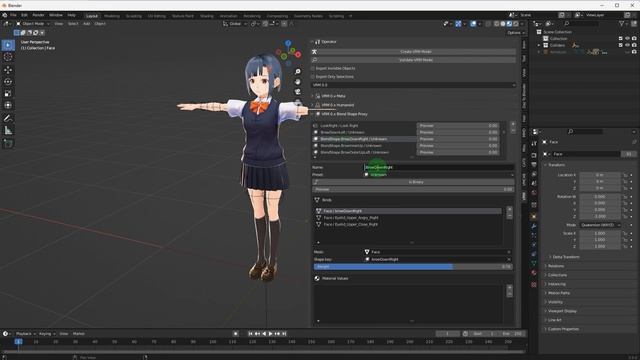
Task: Select the Measure tool
Action: 8,131
